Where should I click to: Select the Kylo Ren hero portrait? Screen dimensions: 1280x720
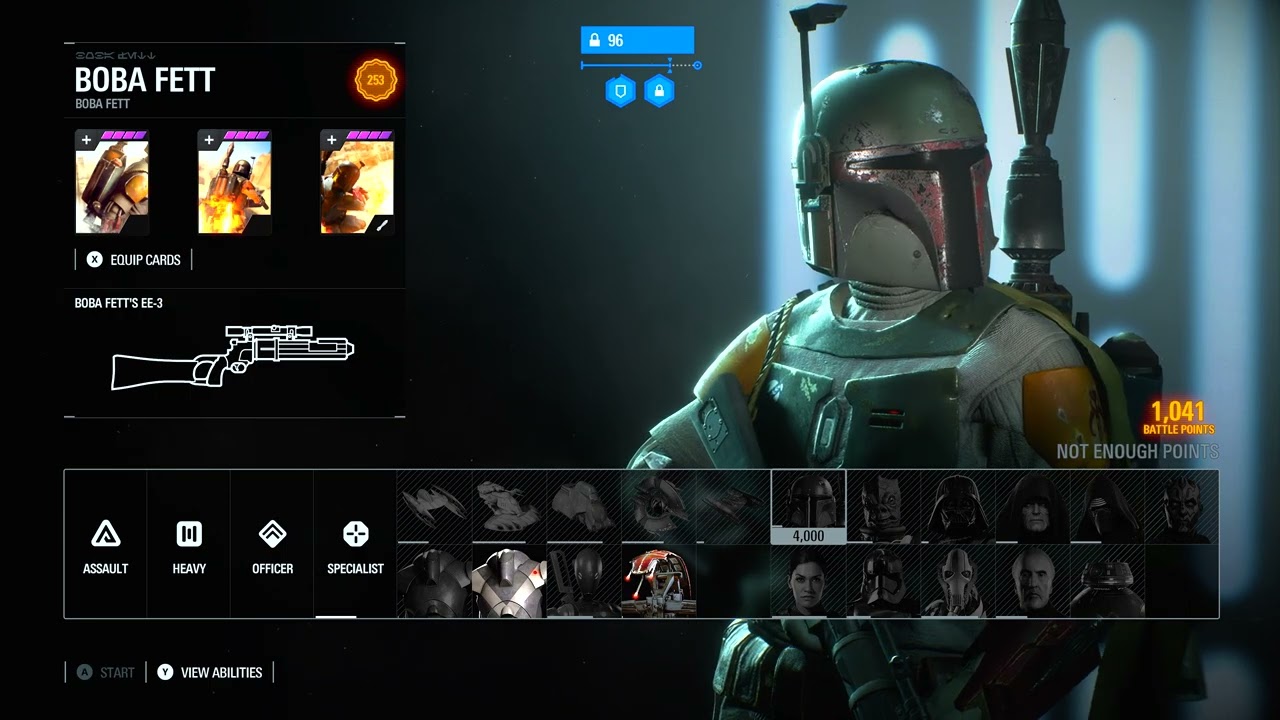(1107, 507)
